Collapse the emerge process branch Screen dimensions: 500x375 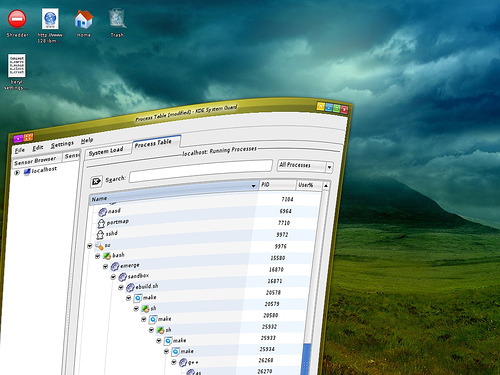(105, 266)
